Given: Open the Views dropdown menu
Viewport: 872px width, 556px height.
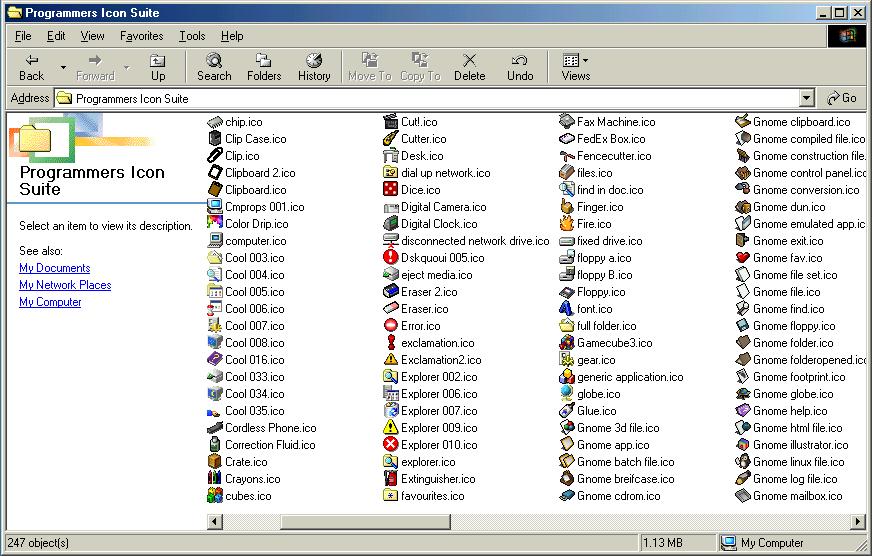Looking at the screenshot, I should [x=575, y=67].
